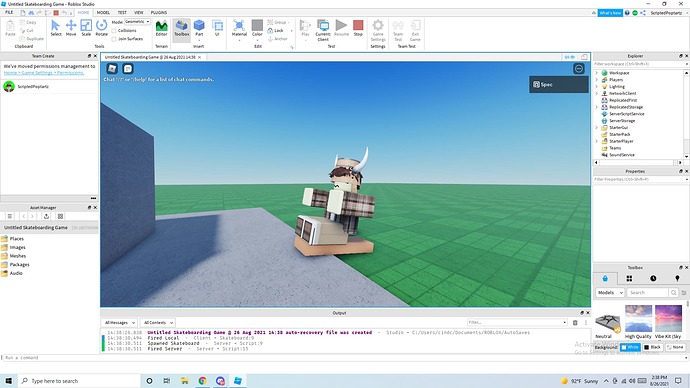Open the All Messages output filter

tap(120, 322)
